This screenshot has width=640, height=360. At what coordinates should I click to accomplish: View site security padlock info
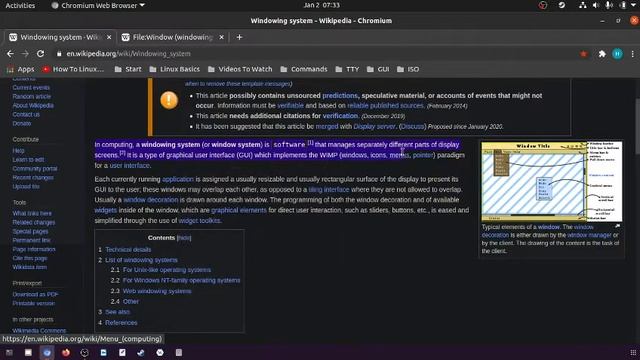59,53
